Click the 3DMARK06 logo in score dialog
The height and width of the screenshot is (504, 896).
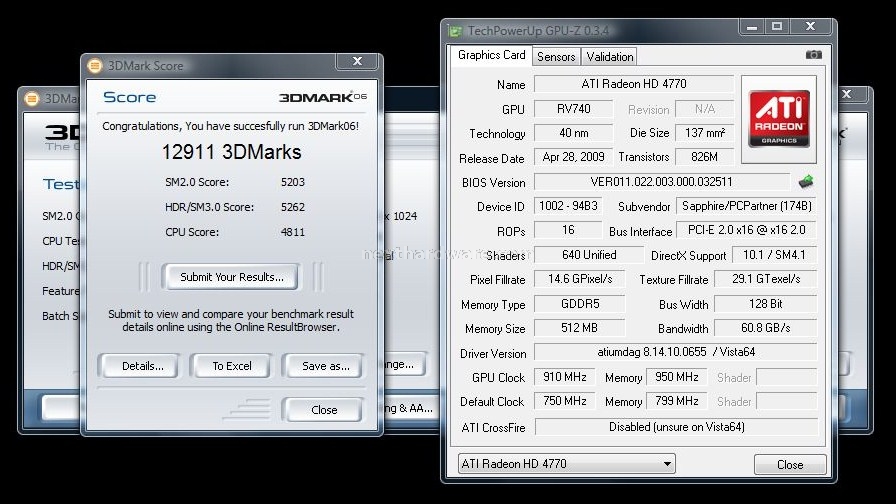pyautogui.click(x=323, y=97)
